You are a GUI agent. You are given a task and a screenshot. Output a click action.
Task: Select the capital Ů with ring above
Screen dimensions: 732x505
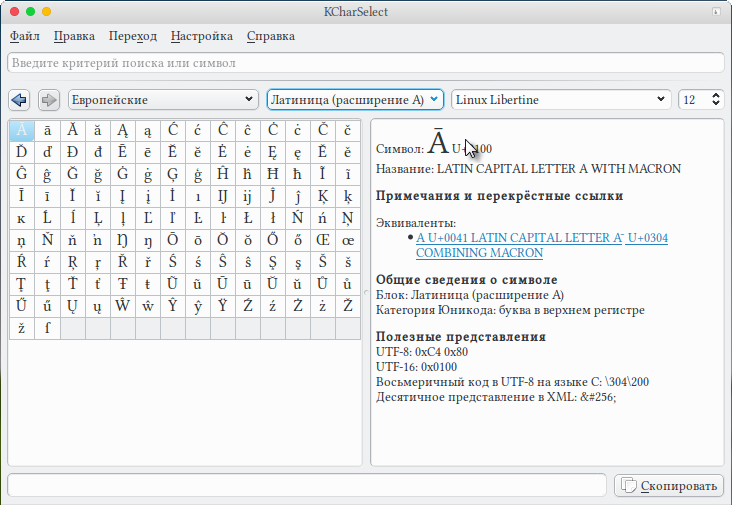(323, 284)
